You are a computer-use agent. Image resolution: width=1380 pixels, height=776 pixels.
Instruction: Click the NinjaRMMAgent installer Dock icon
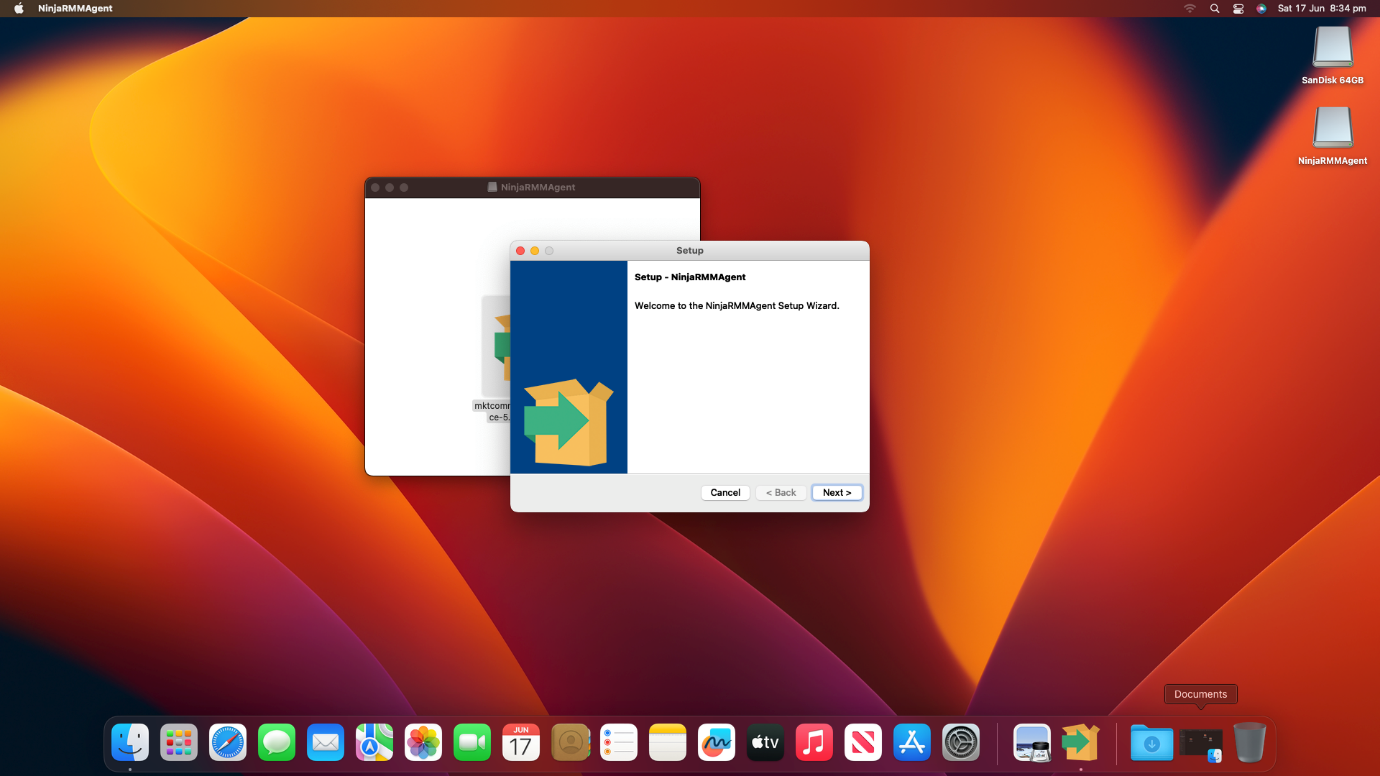pyautogui.click(x=1081, y=743)
